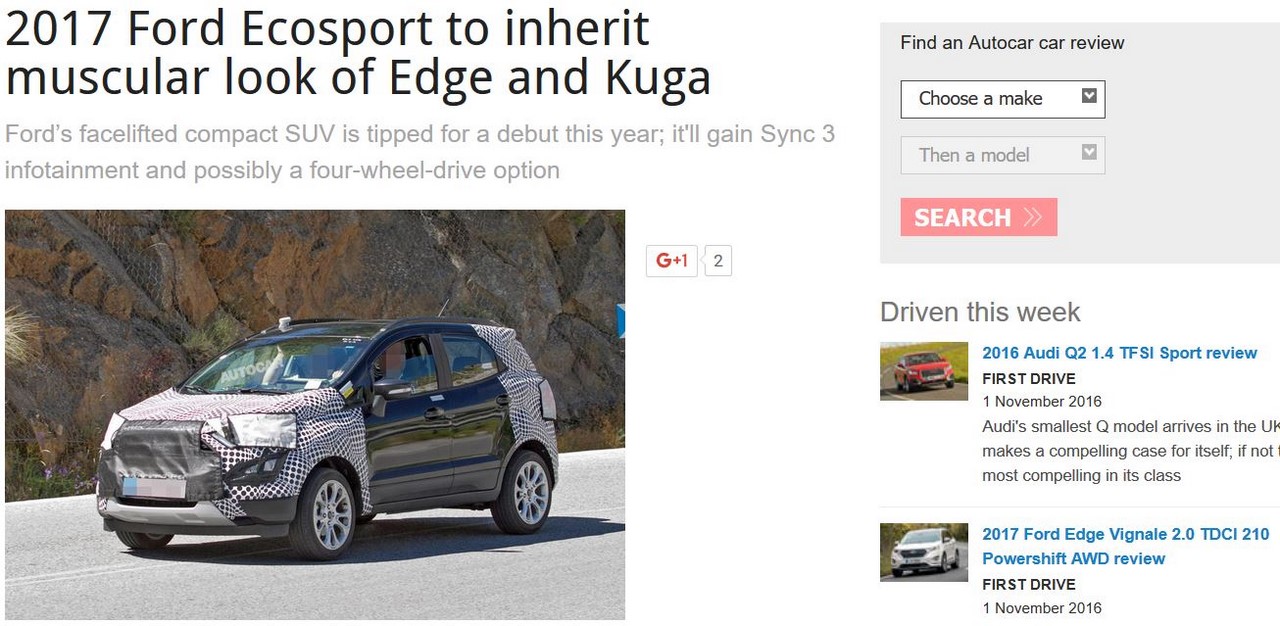This screenshot has height=626, width=1280.
Task: Click the +1 count bubble showing 2
Action: [718, 261]
